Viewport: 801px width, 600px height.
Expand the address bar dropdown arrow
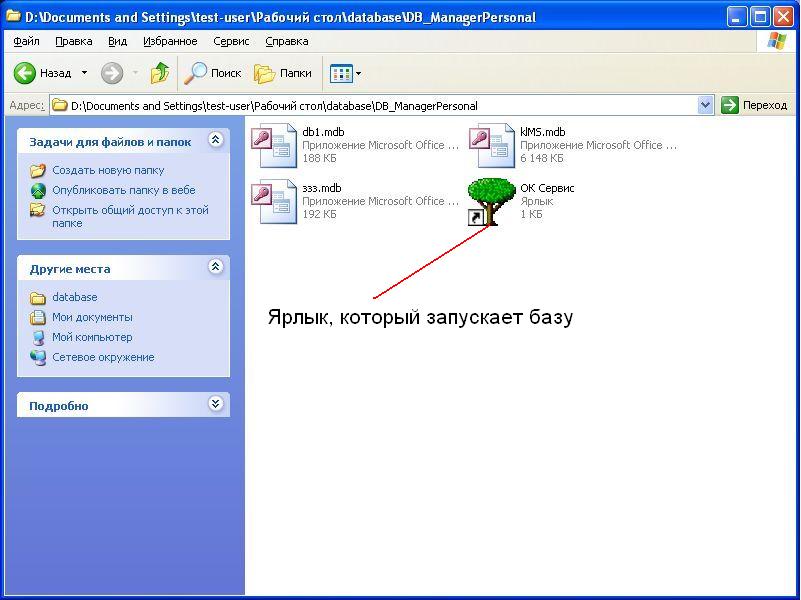click(x=705, y=106)
